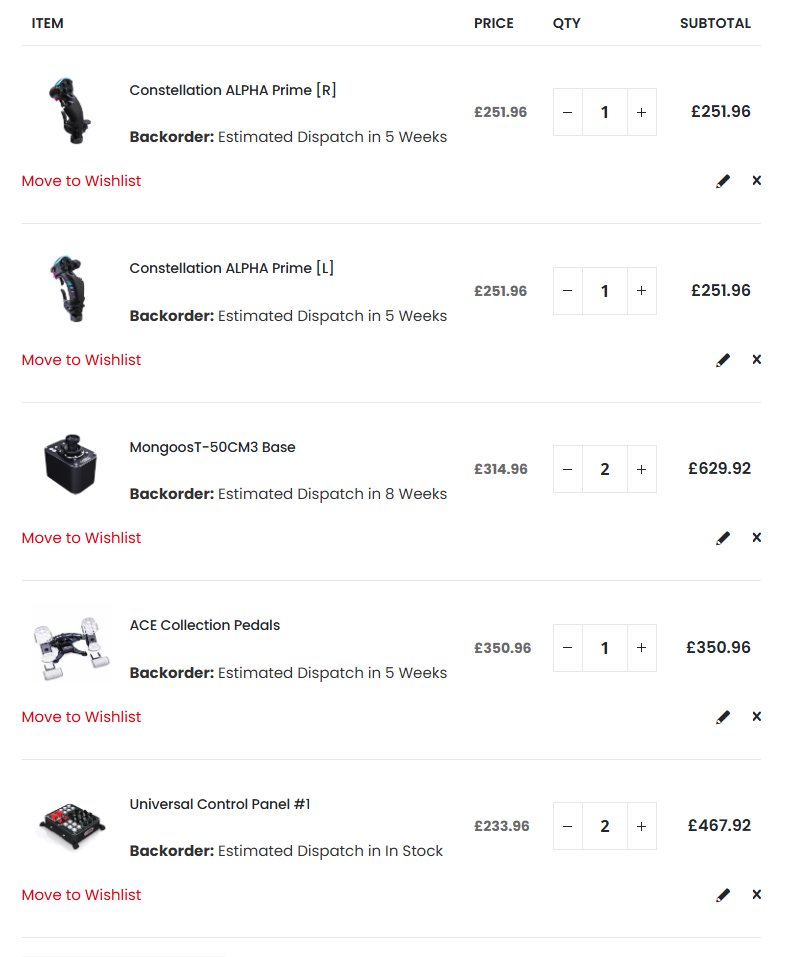Edit the Constellation ALPHA Prime [R] item
Image resolution: width=790 pixels, height=957 pixels.
723,181
